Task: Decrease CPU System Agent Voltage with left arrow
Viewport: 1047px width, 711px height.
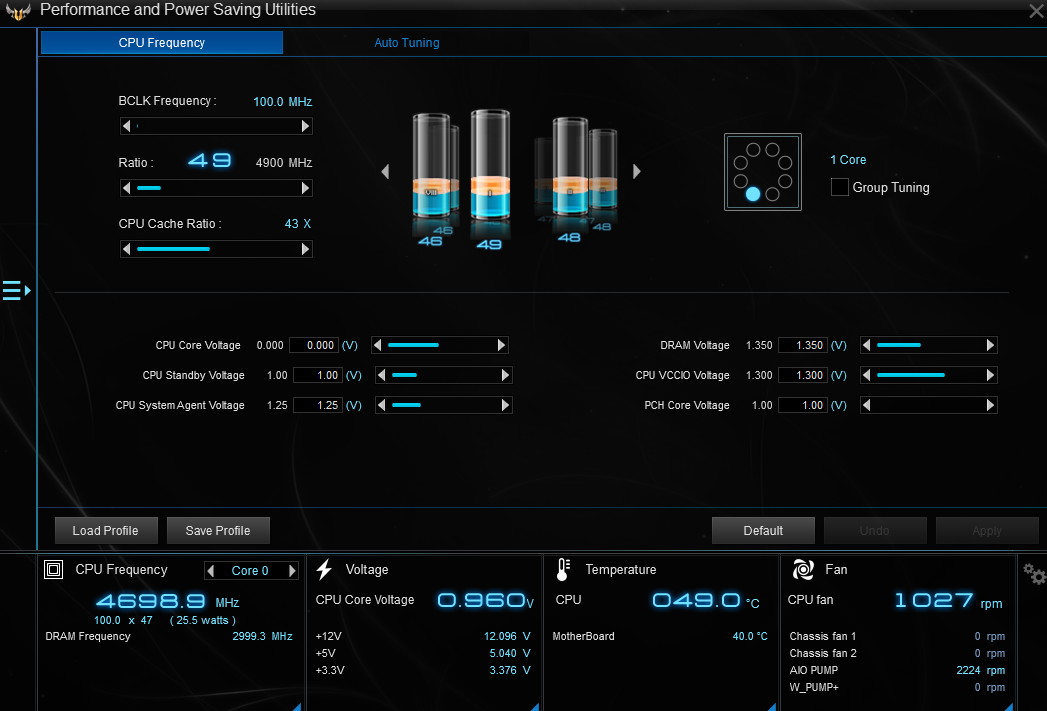Action: click(x=381, y=405)
